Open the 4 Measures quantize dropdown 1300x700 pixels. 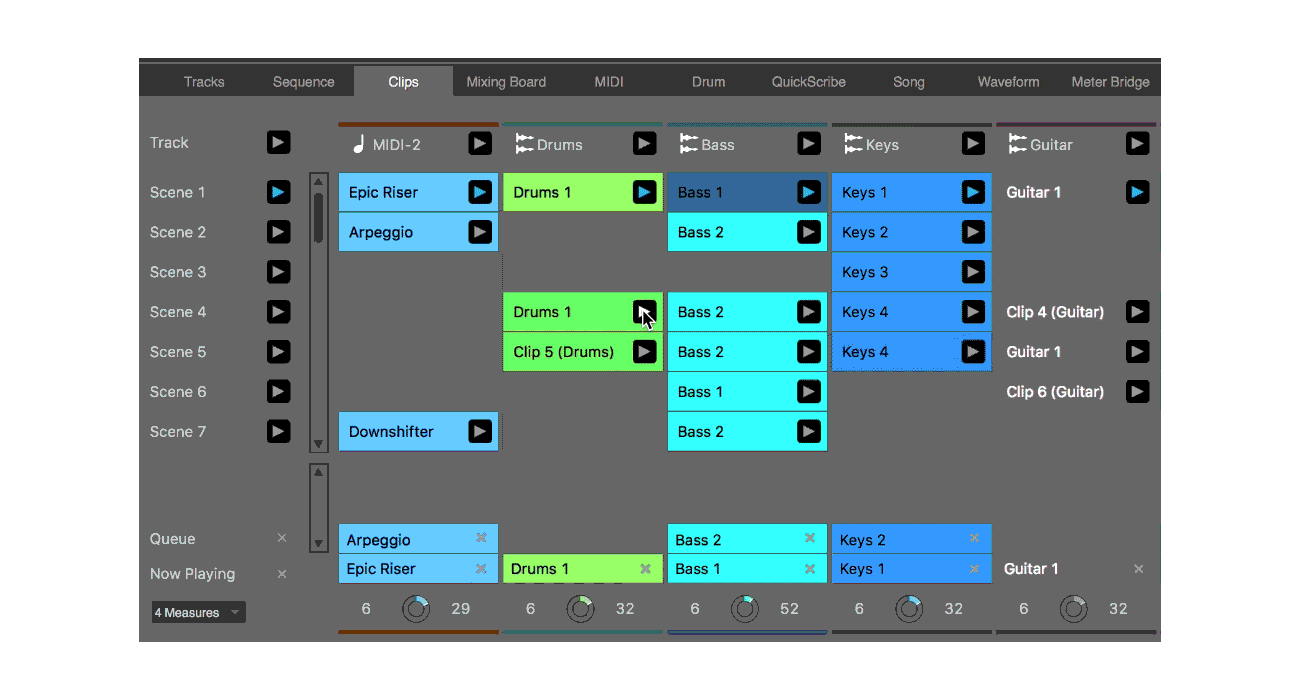(x=198, y=612)
